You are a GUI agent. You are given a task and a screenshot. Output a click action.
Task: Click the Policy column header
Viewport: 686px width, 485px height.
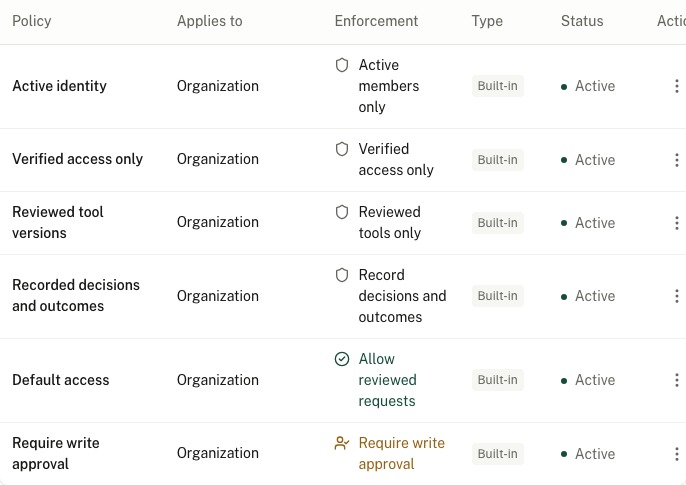tap(32, 21)
